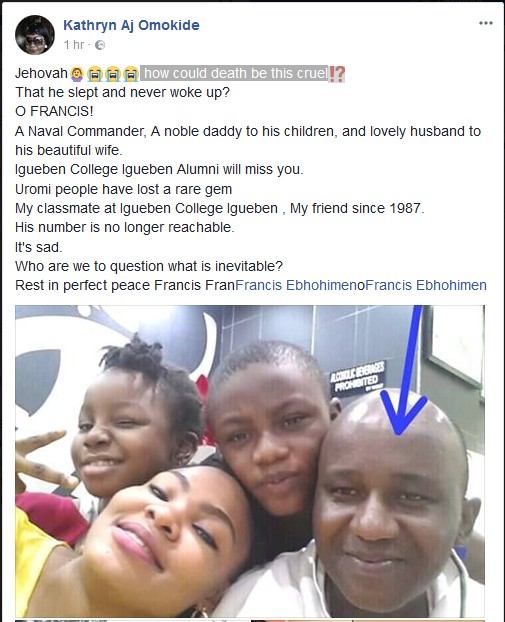Click the Kathryn Aj Omokide name link
Screen dimensions: 505x622
[x=131, y=25]
